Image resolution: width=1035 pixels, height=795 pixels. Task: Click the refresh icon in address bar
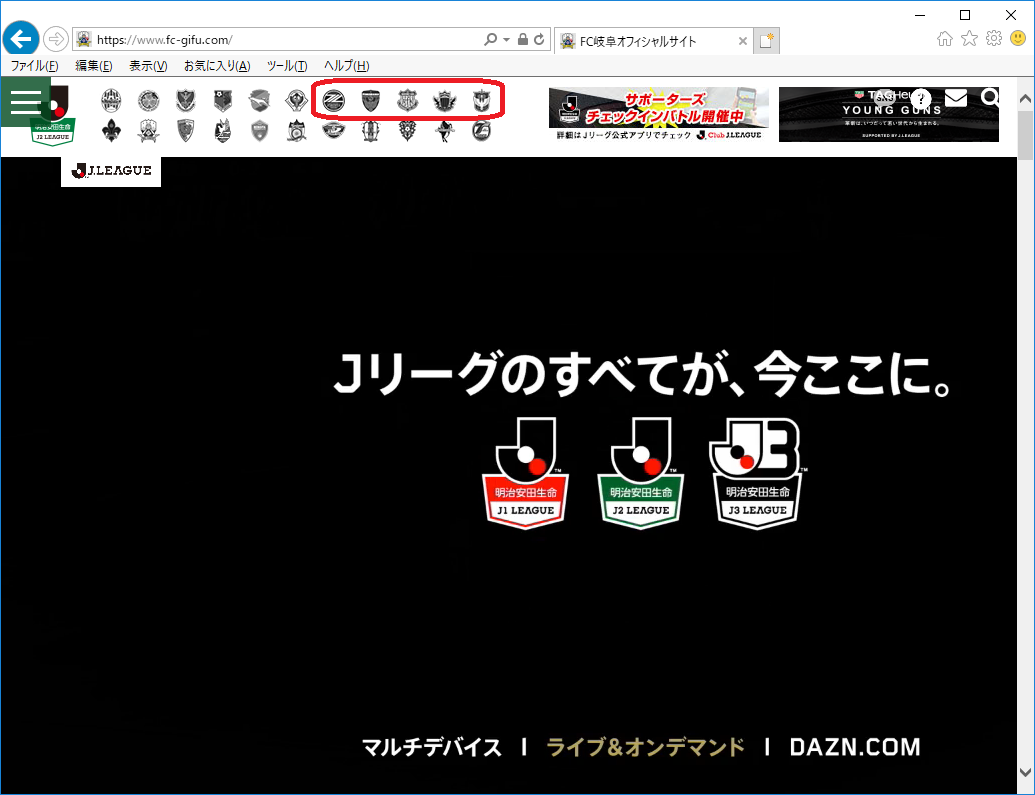pyautogui.click(x=540, y=40)
